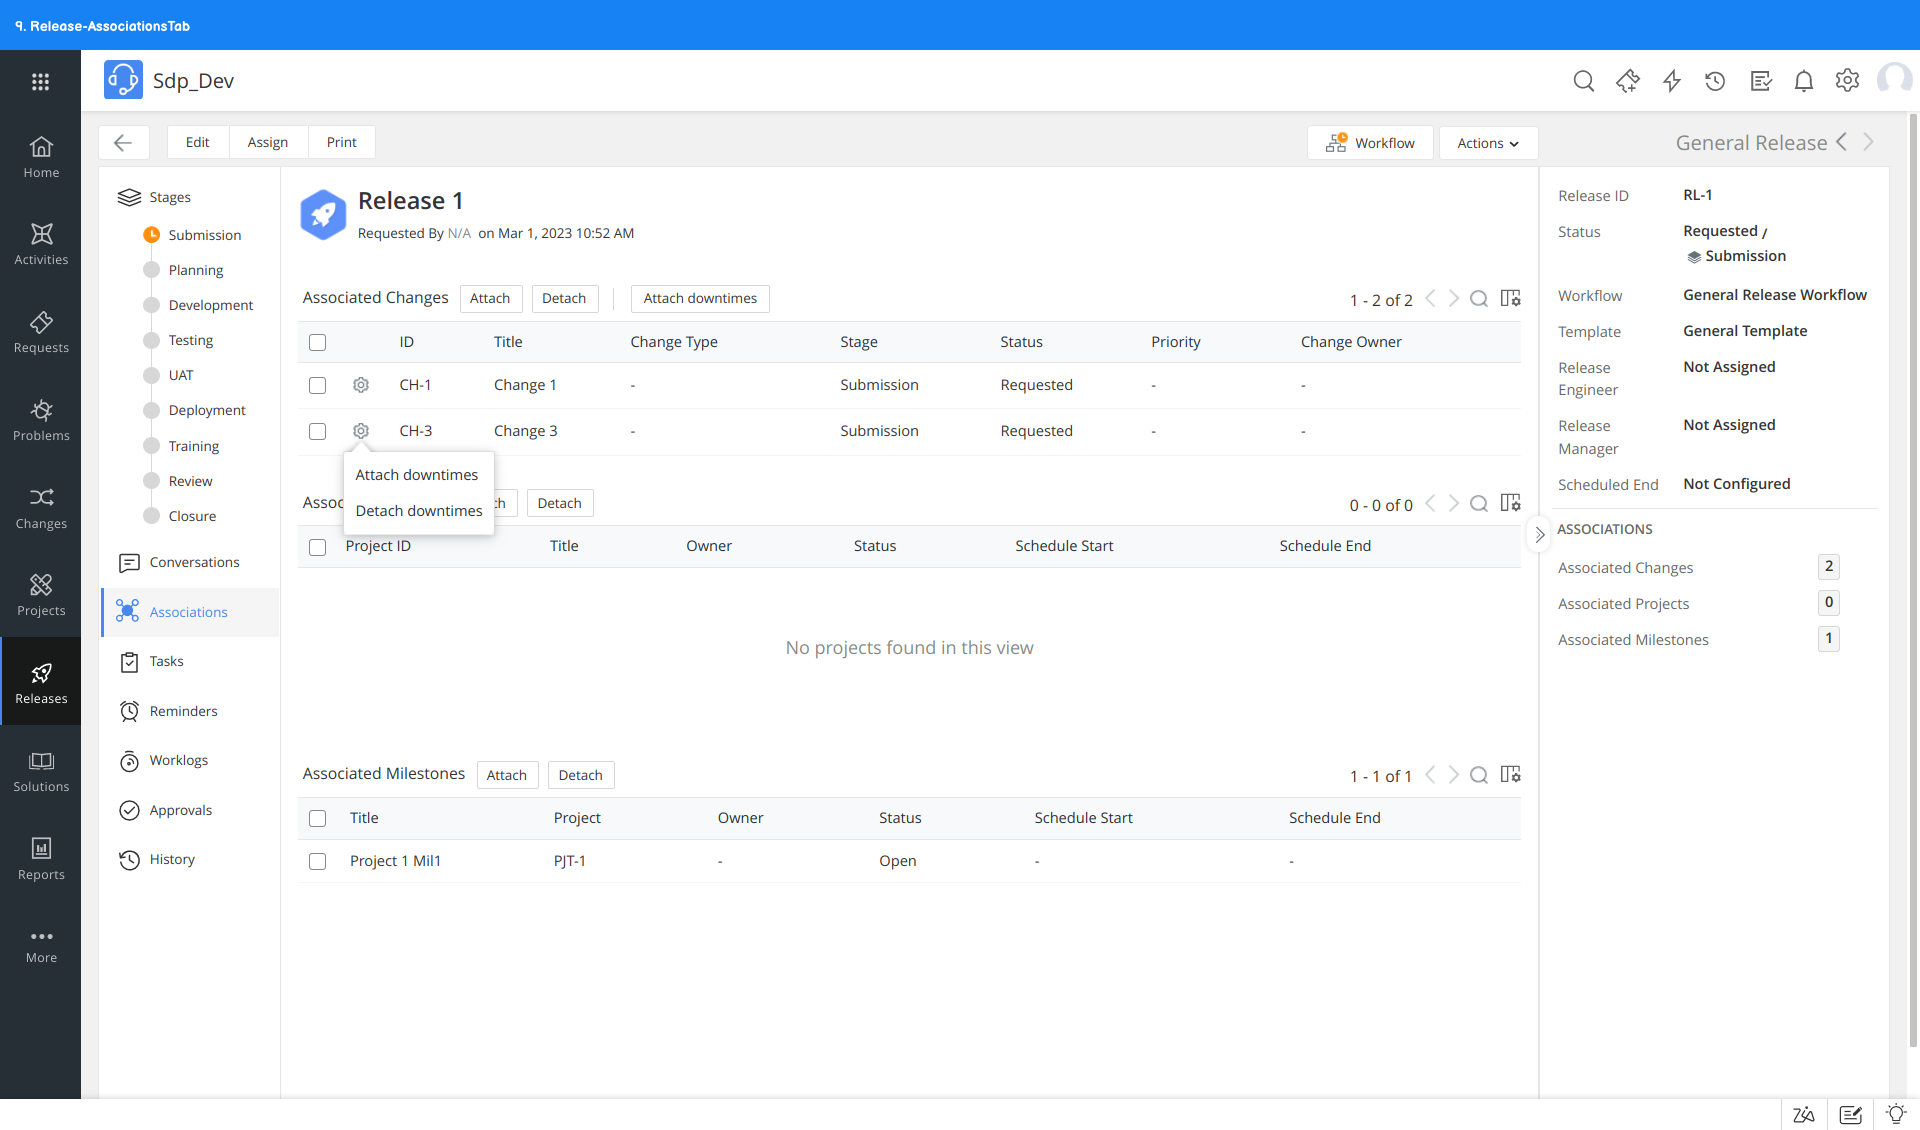Image resolution: width=1920 pixels, height=1130 pixels.
Task: Open Activities module
Action: pyautogui.click(x=41, y=245)
